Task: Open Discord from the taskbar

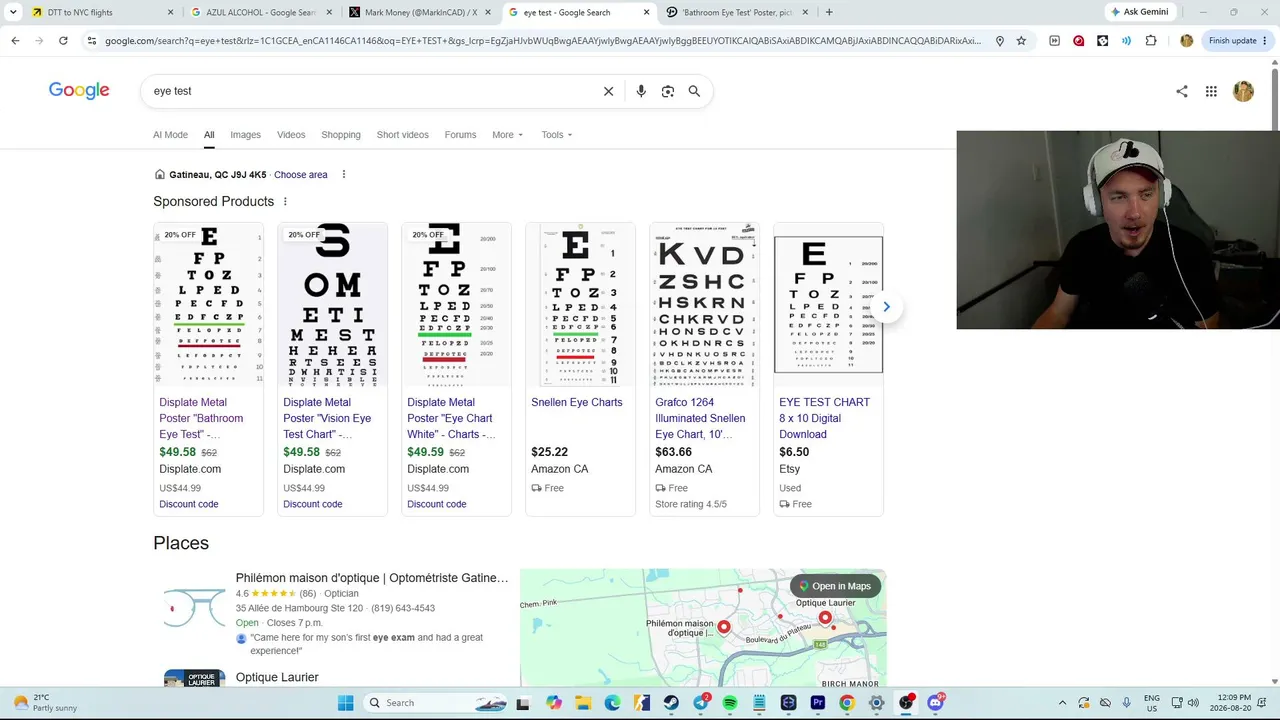Action: pyautogui.click(x=936, y=703)
